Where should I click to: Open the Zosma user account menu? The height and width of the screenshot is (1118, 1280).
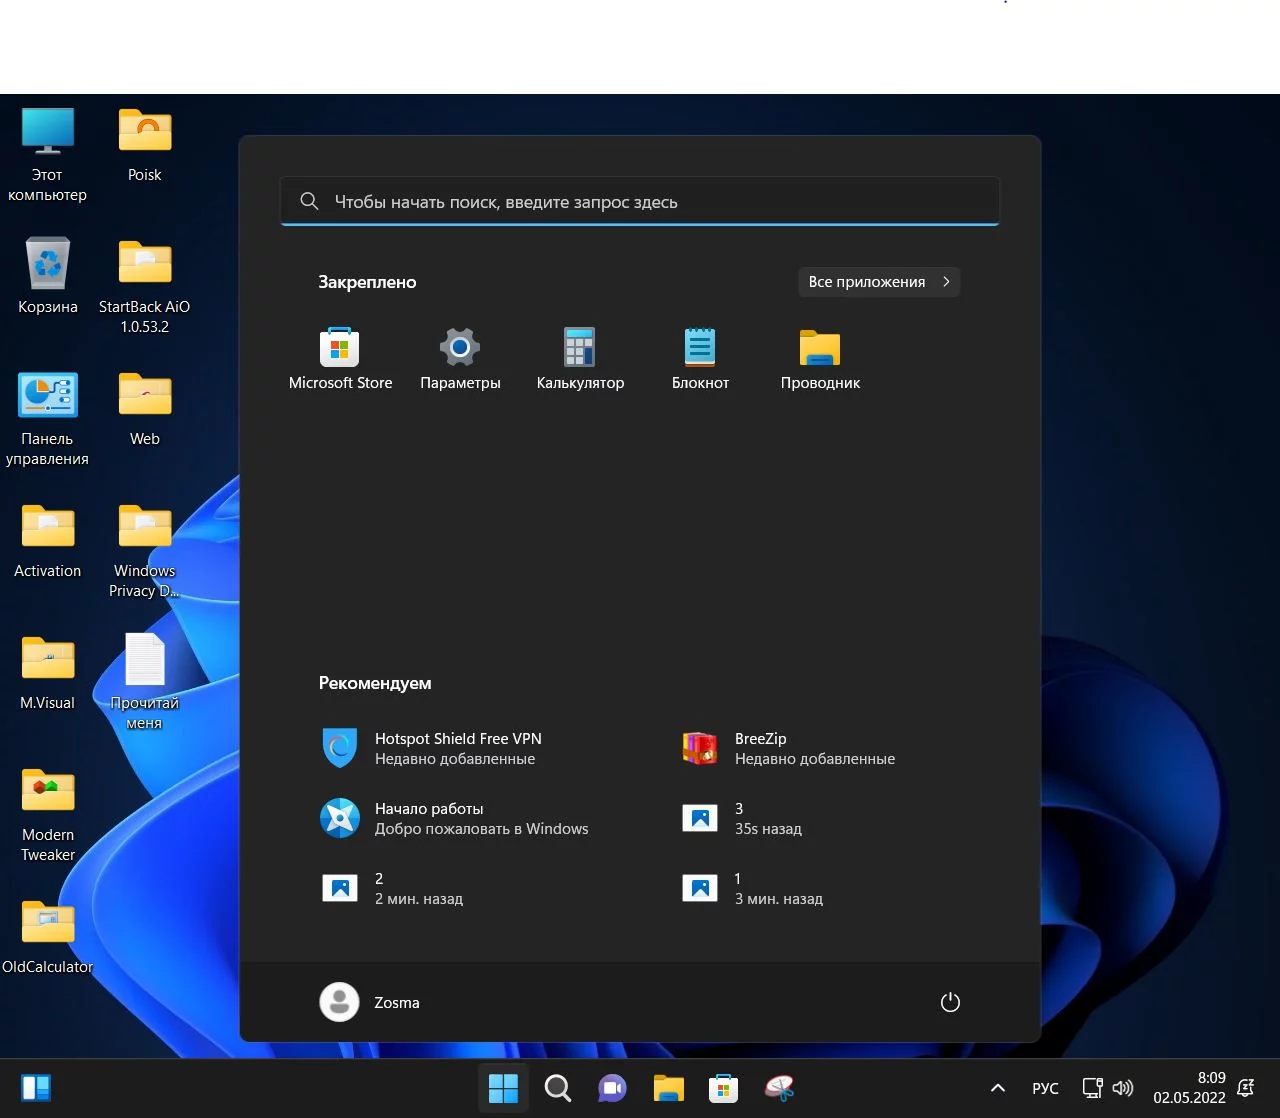click(370, 1002)
